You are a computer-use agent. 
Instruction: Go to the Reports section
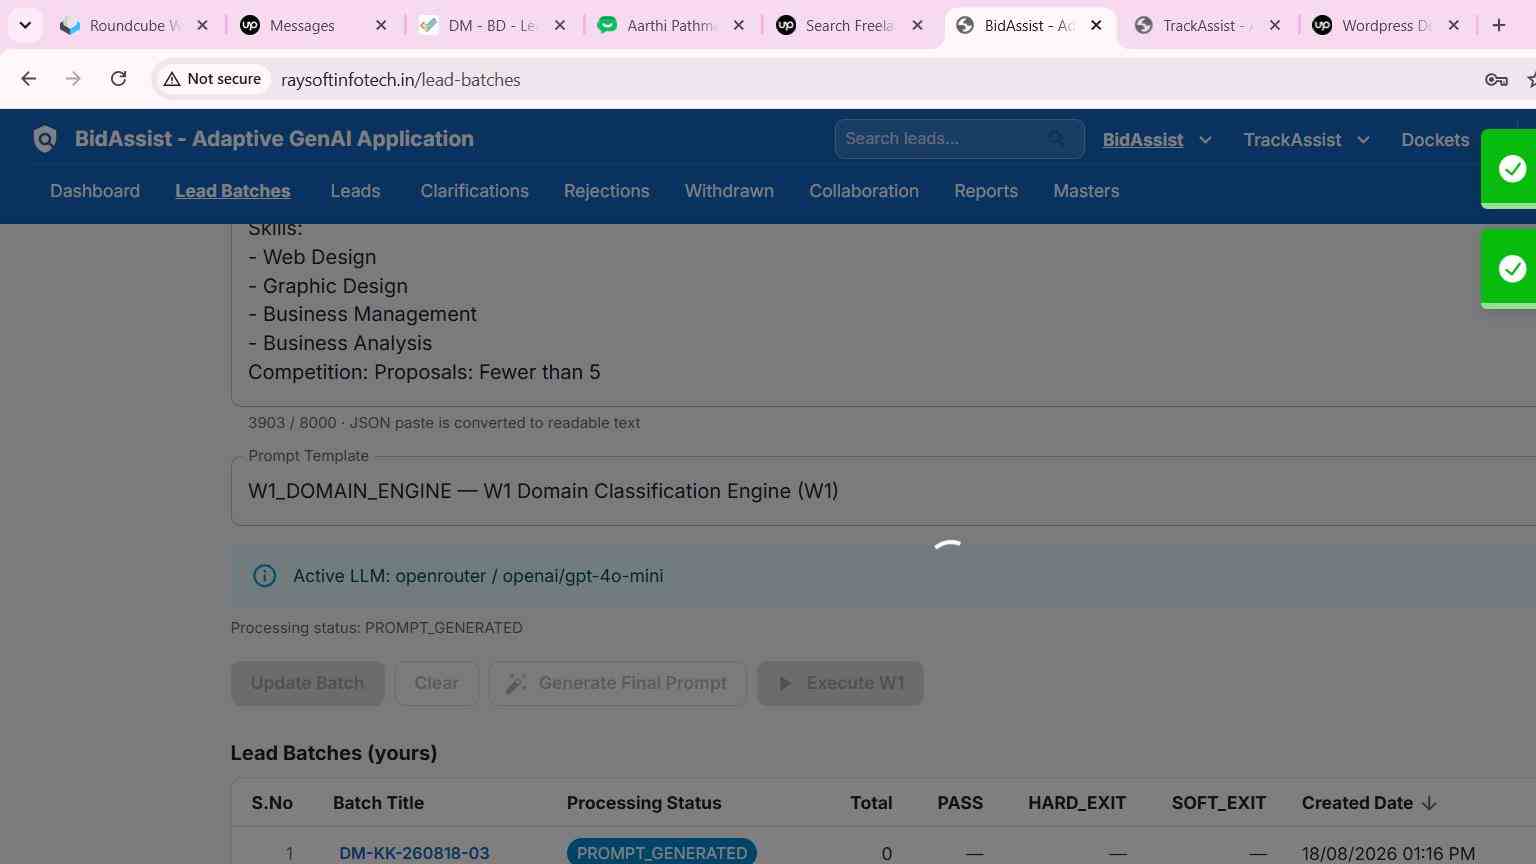click(x=986, y=191)
